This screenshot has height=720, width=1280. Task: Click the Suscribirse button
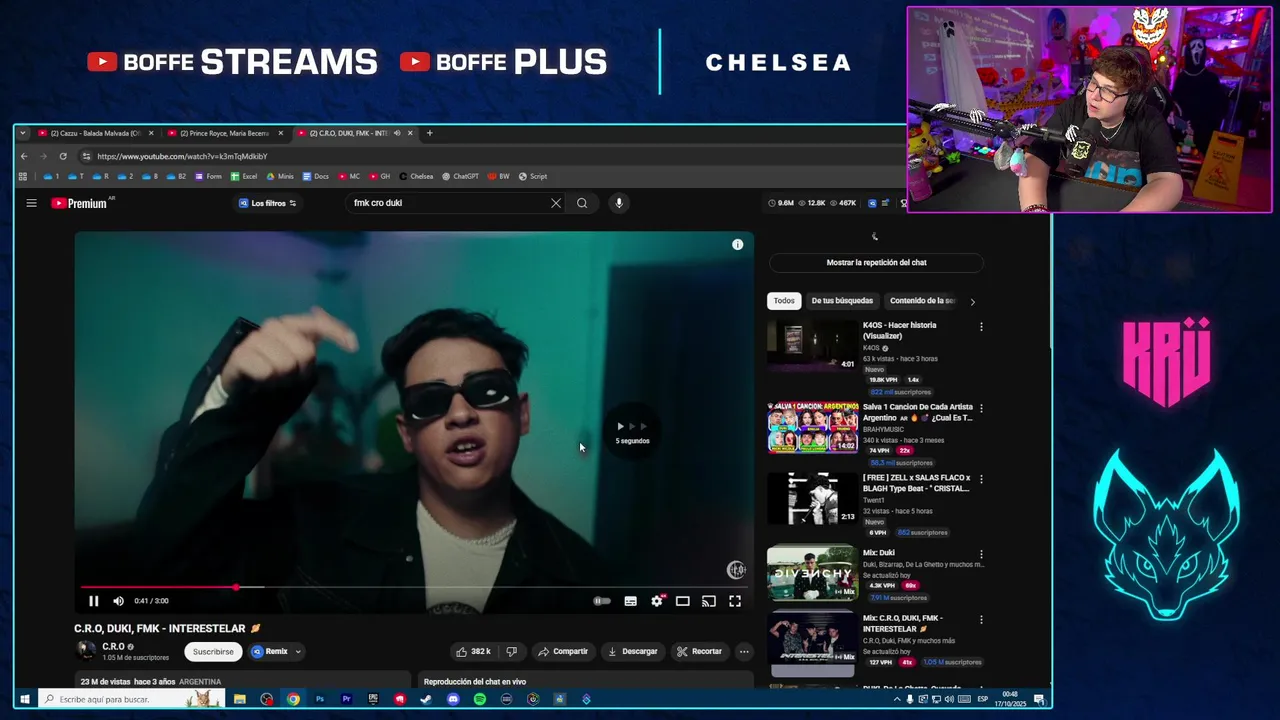click(x=213, y=651)
